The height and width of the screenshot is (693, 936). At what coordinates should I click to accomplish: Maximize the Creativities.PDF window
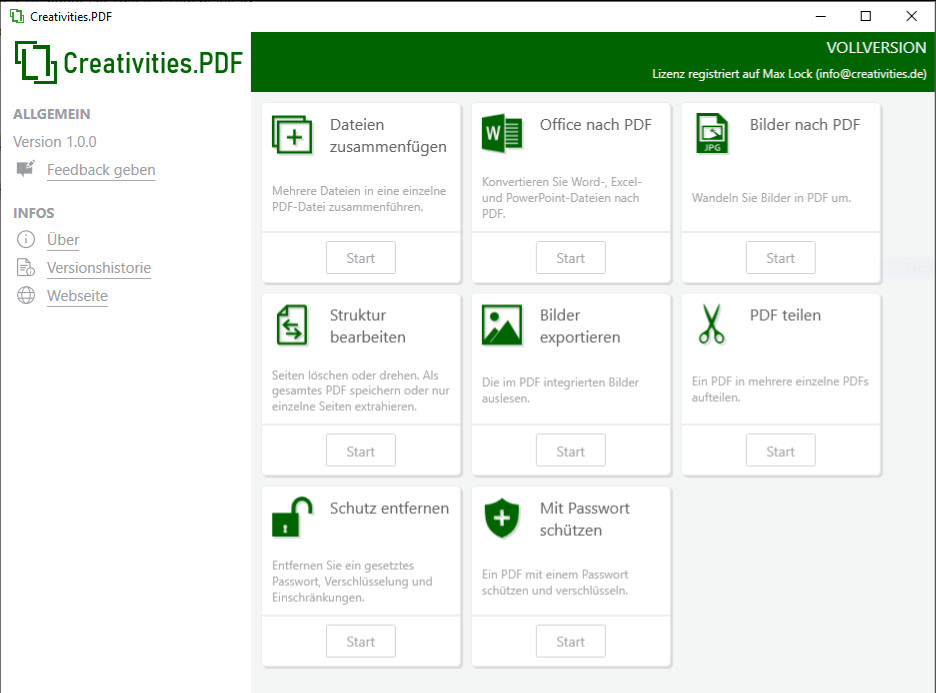pos(866,16)
